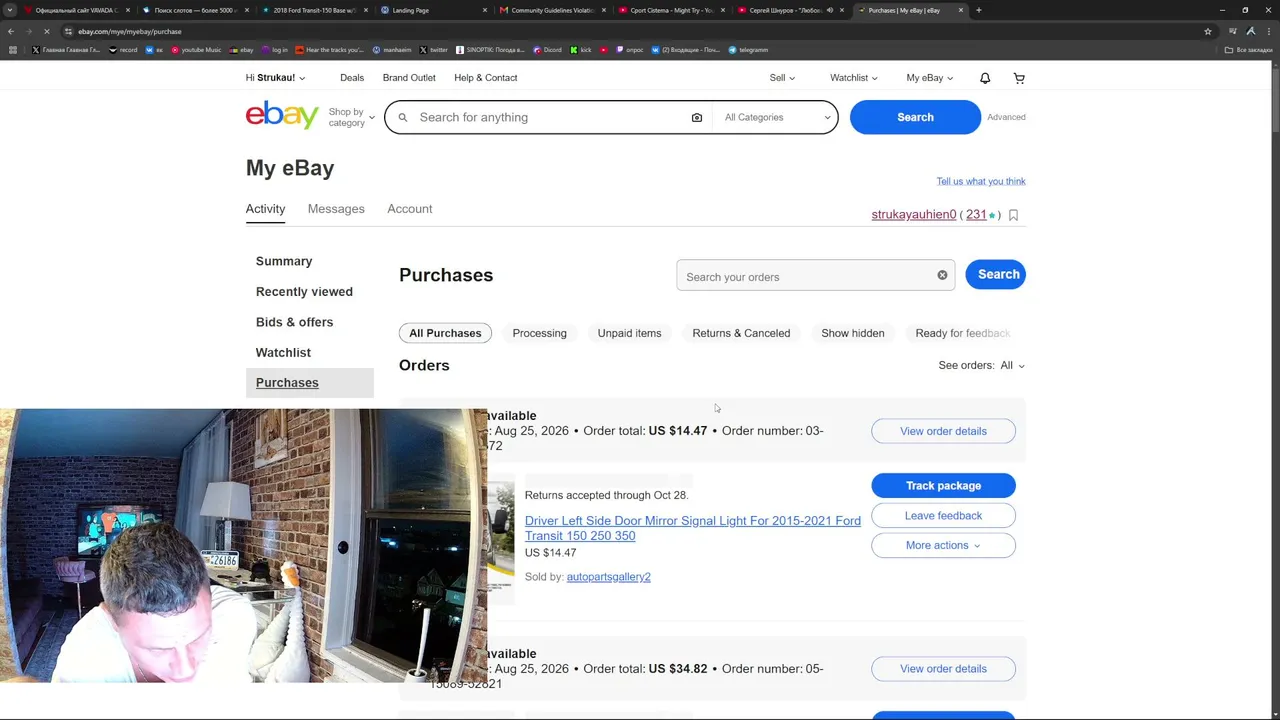Click the bookmark icon beside feedback score
Image resolution: width=1280 pixels, height=720 pixels.
(1013, 215)
